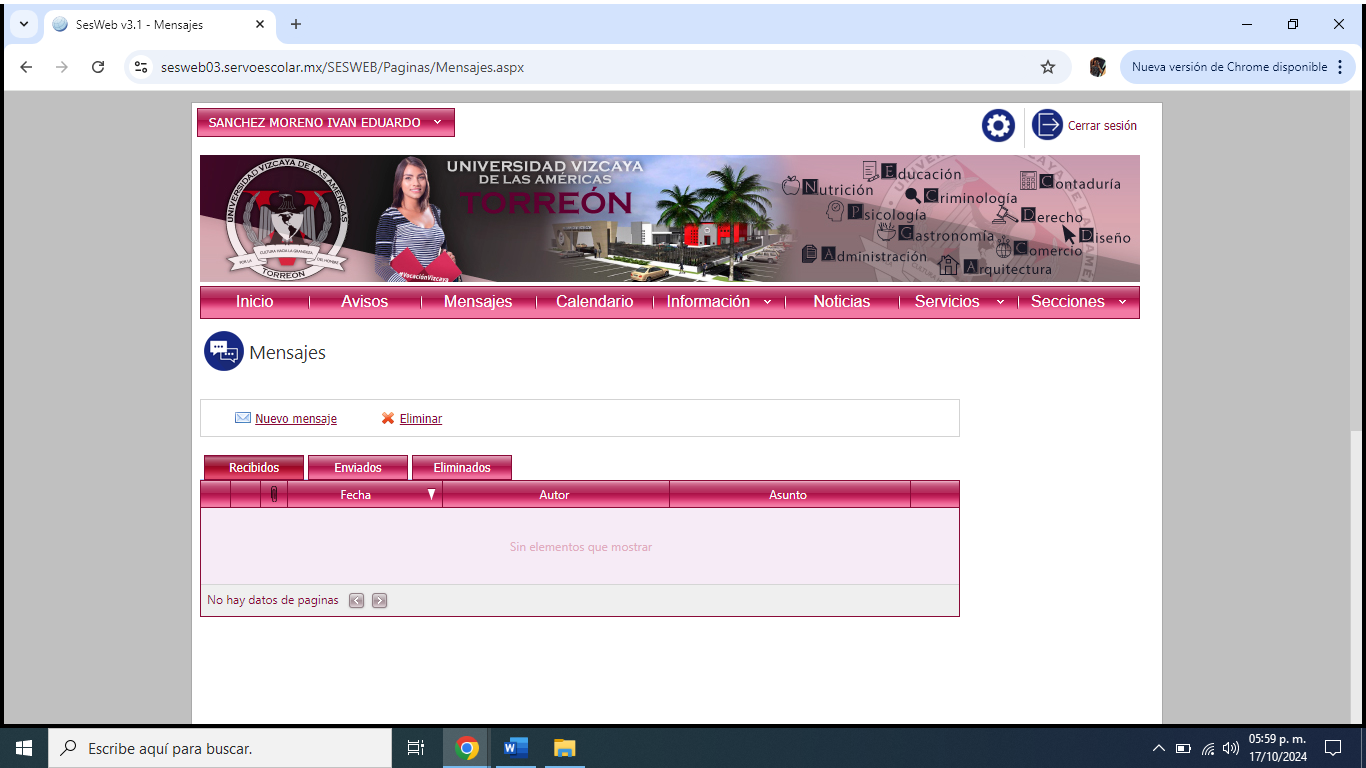
Task: Open the tab search chevron in Chrome
Action: pos(23,24)
